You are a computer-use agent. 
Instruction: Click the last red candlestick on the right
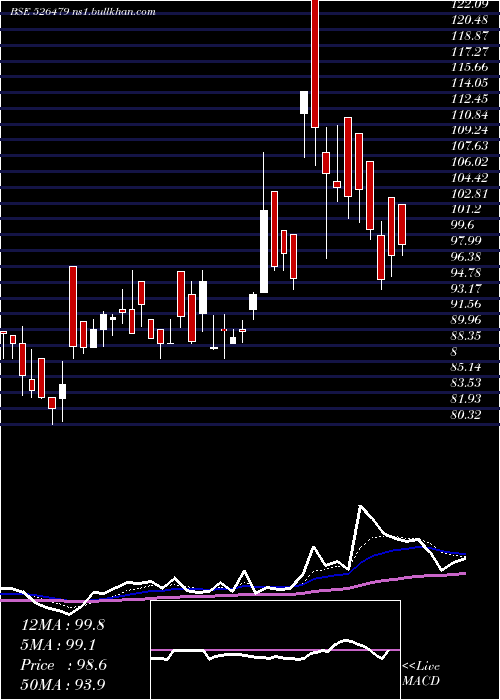click(402, 224)
